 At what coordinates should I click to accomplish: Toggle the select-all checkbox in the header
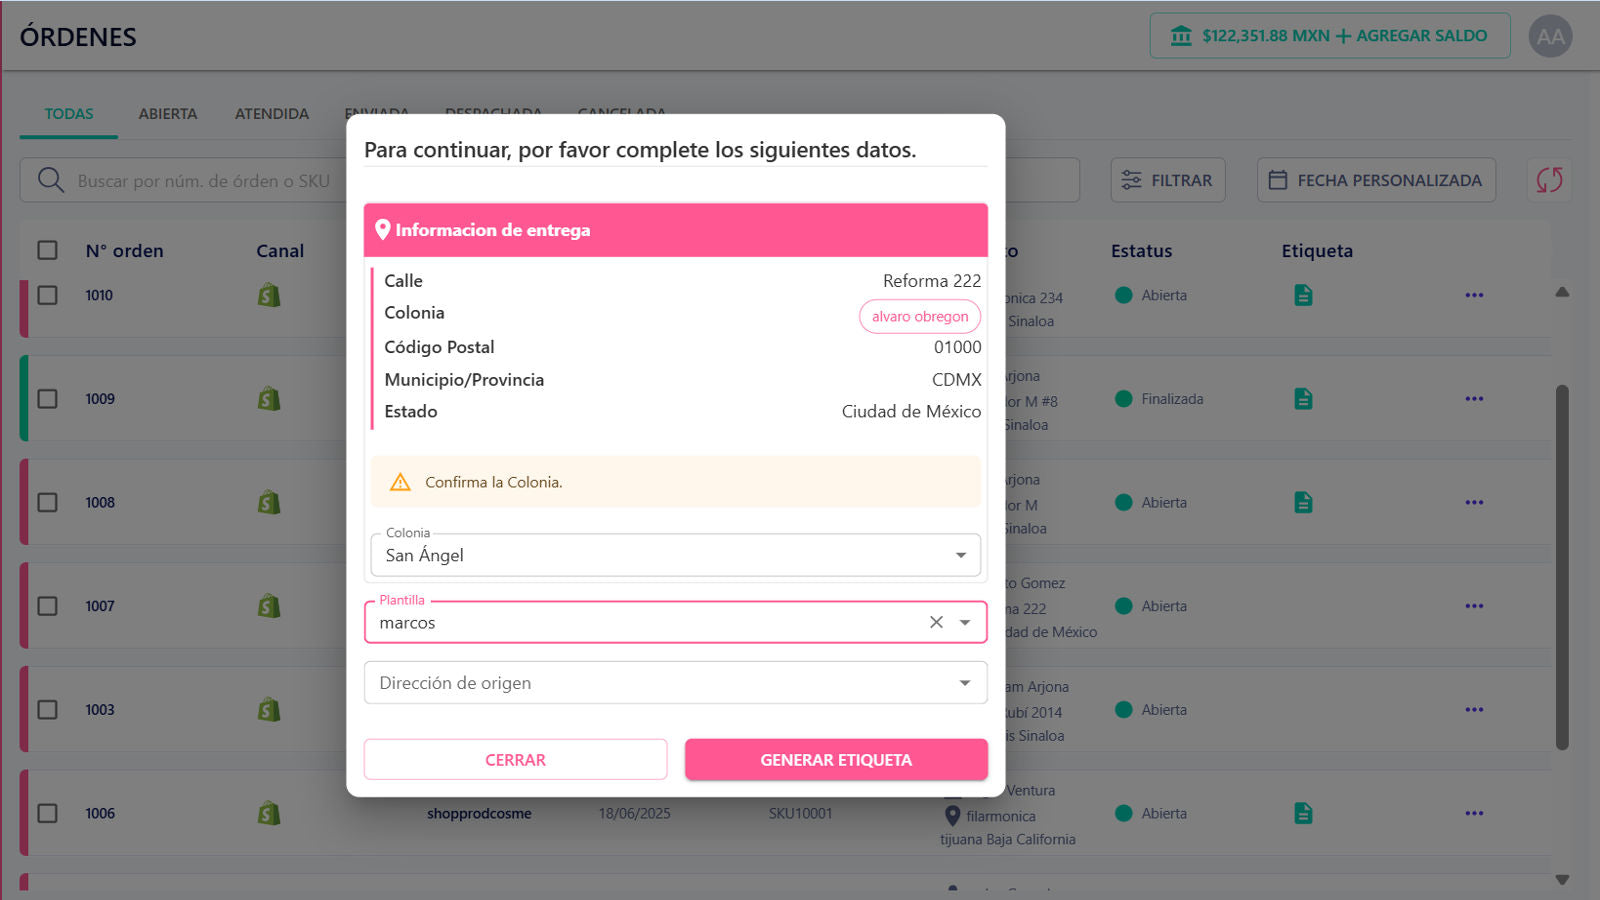pyautogui.click(x=47, y=250)
